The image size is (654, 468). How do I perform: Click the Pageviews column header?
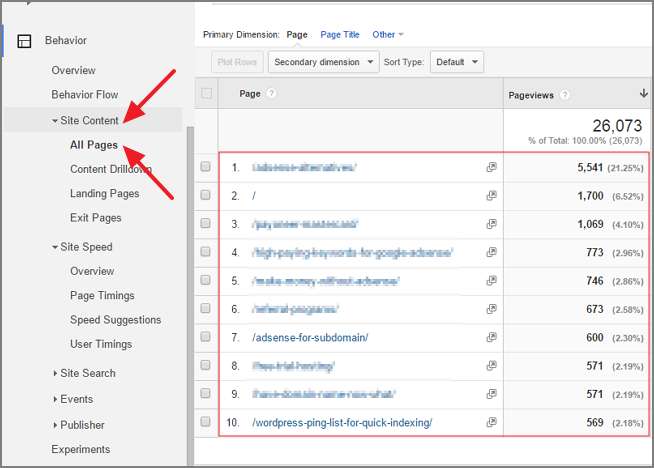point(531,95)
